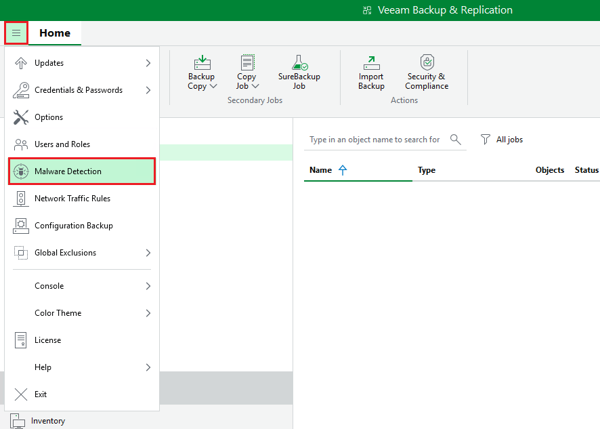Sort by the Objects column header
Image resolution: width=600 pixels, height=429 pixels.
(x=549, y=170)
